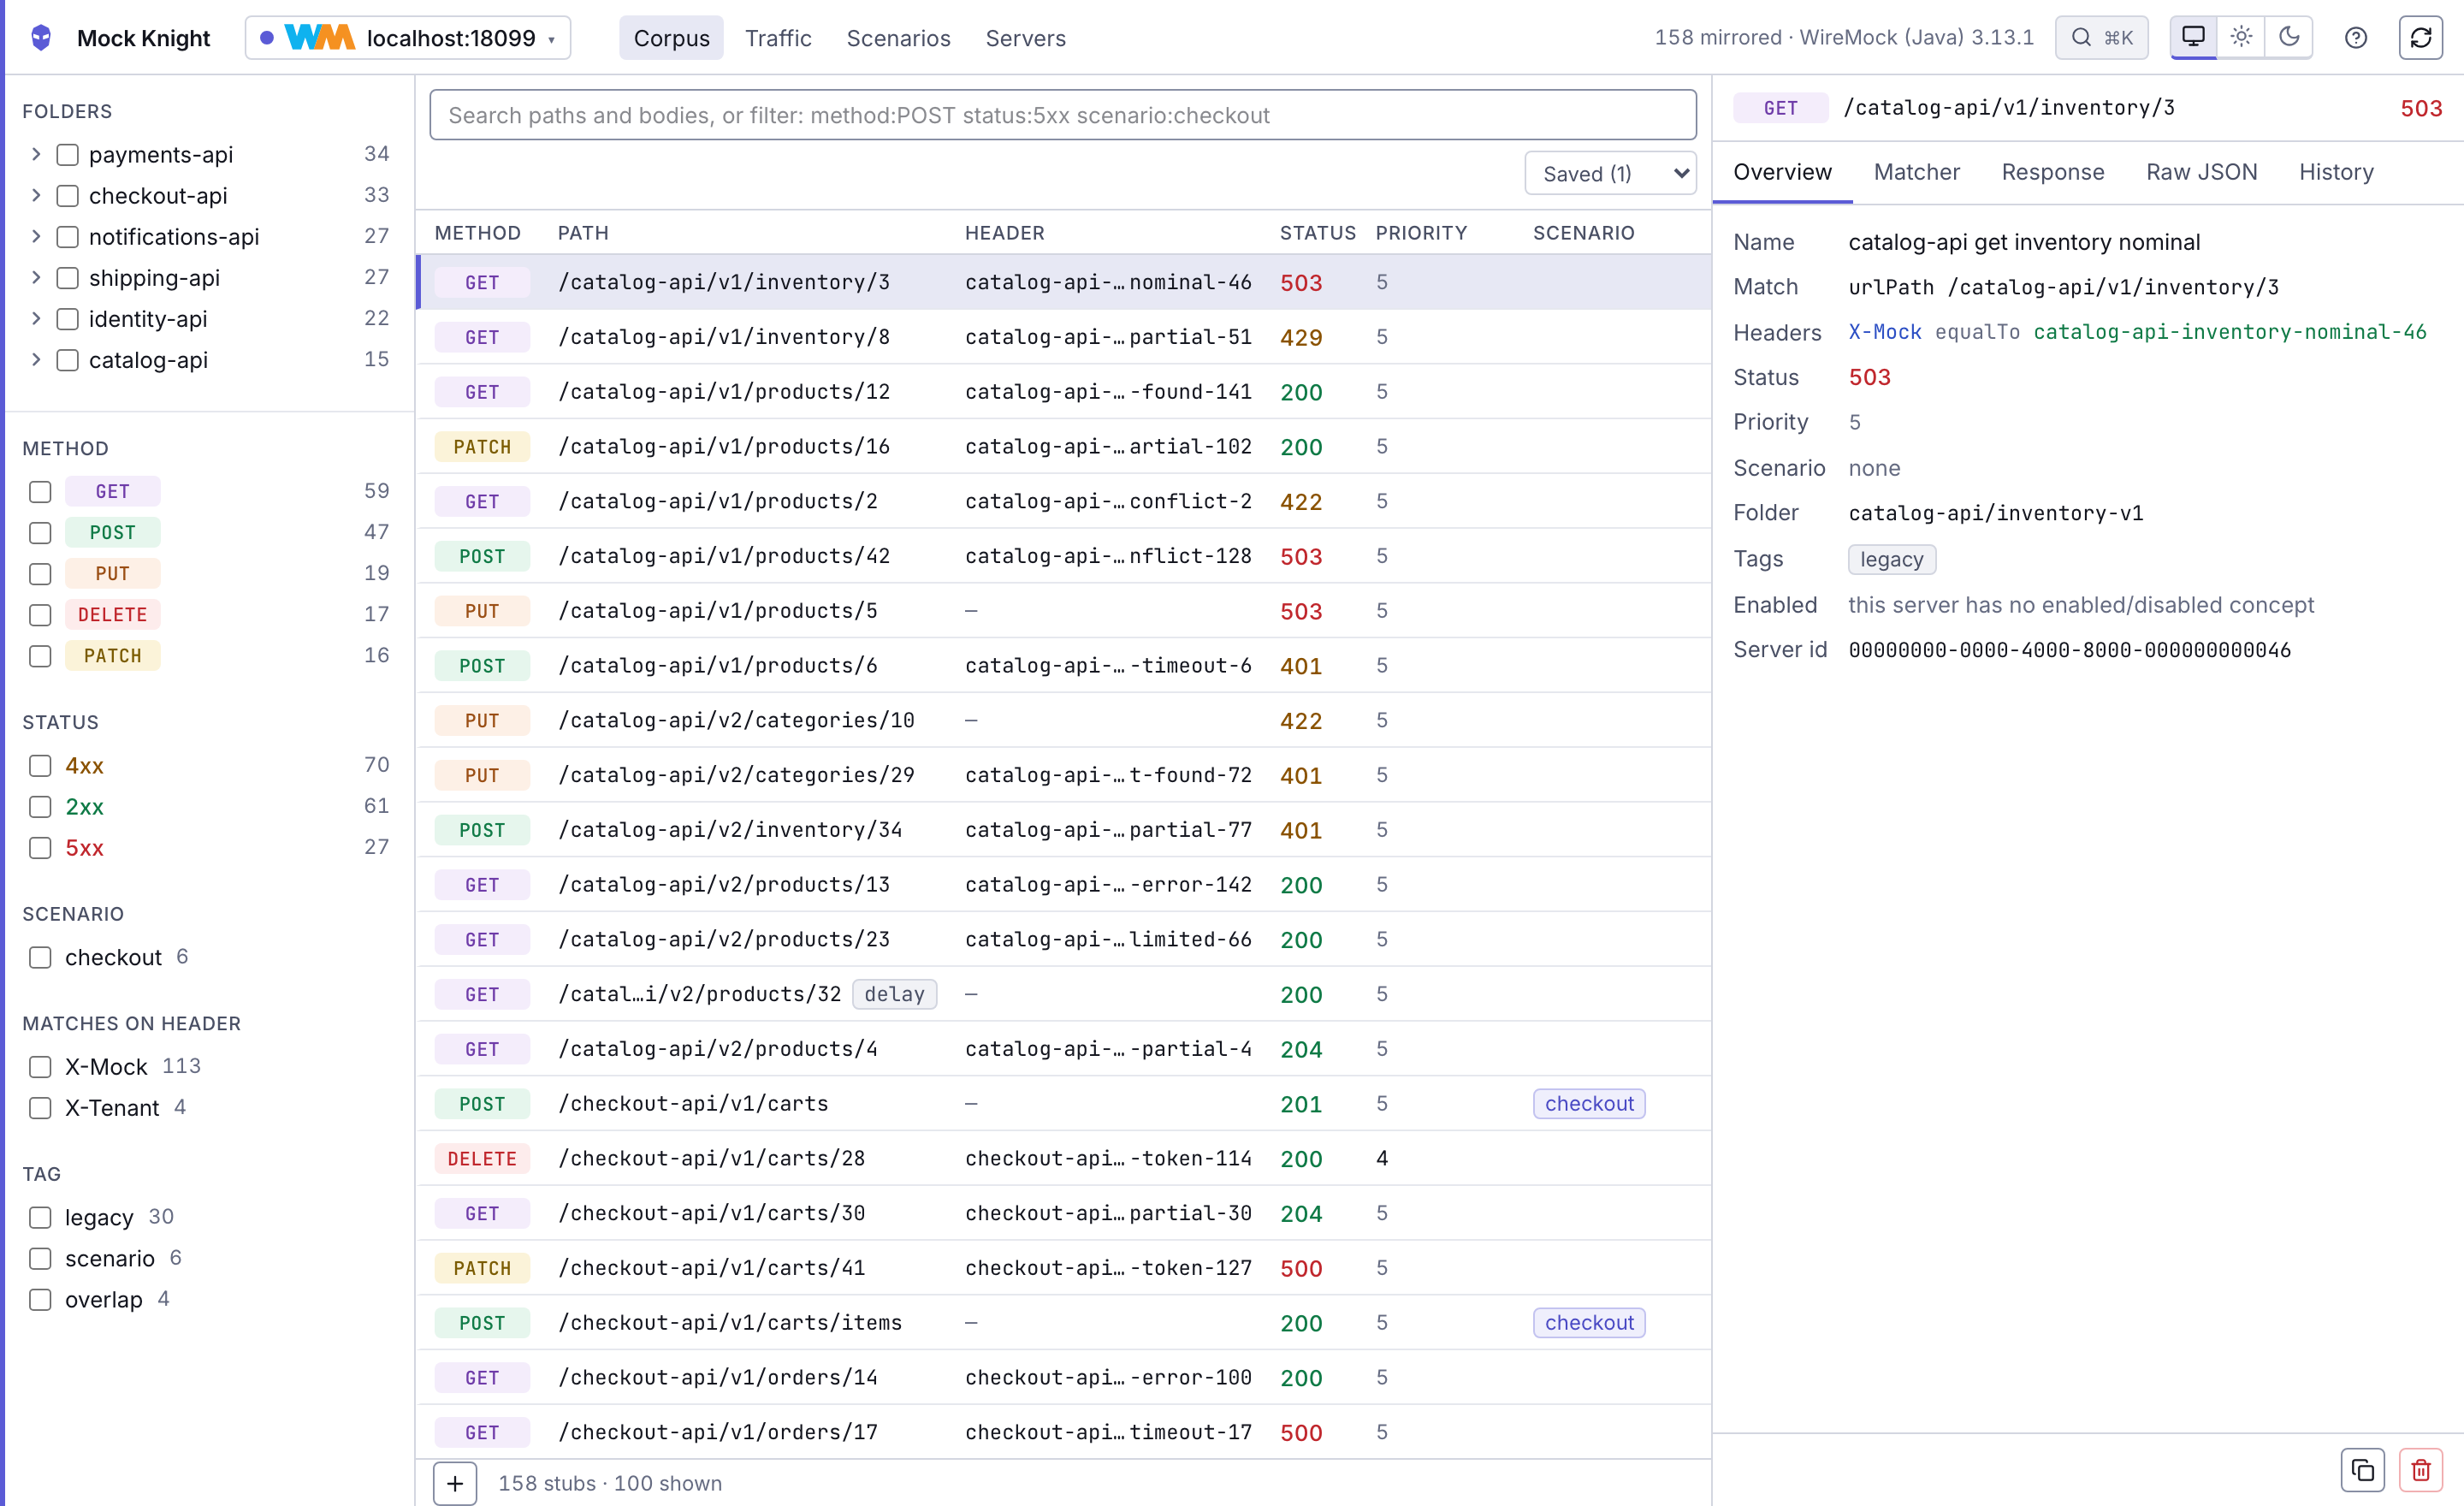Image resolution: width=2464 pixels, height=1506 pixels.
Task: Click the Server id value text
Action: pos(2069,651)
